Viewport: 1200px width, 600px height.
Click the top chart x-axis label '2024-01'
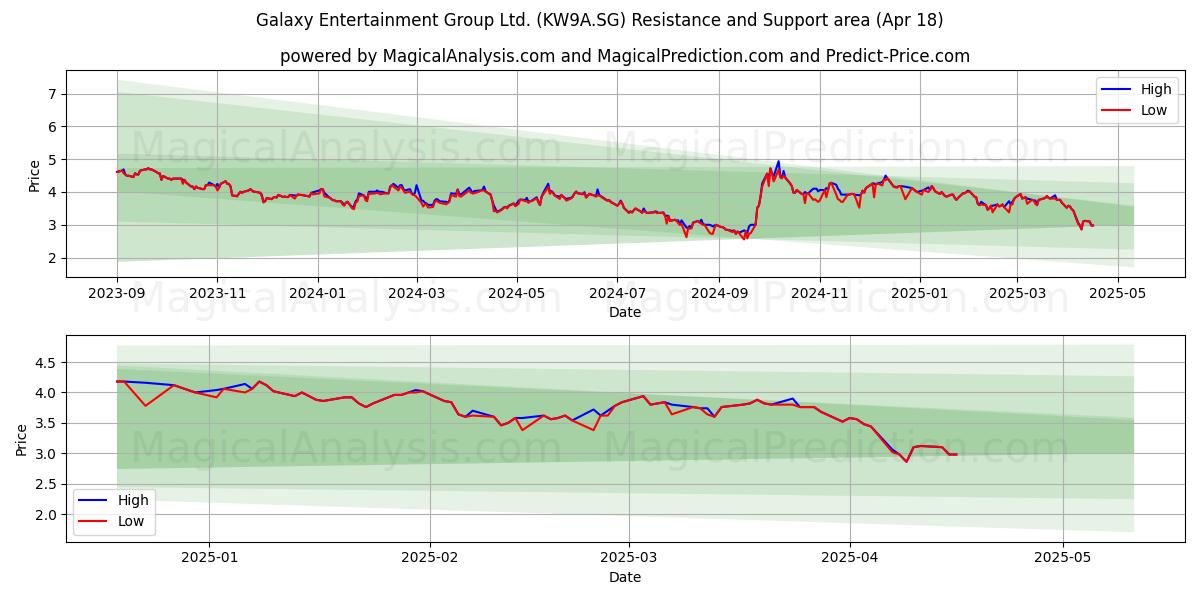pyautogui.click(x=318, y=294)
